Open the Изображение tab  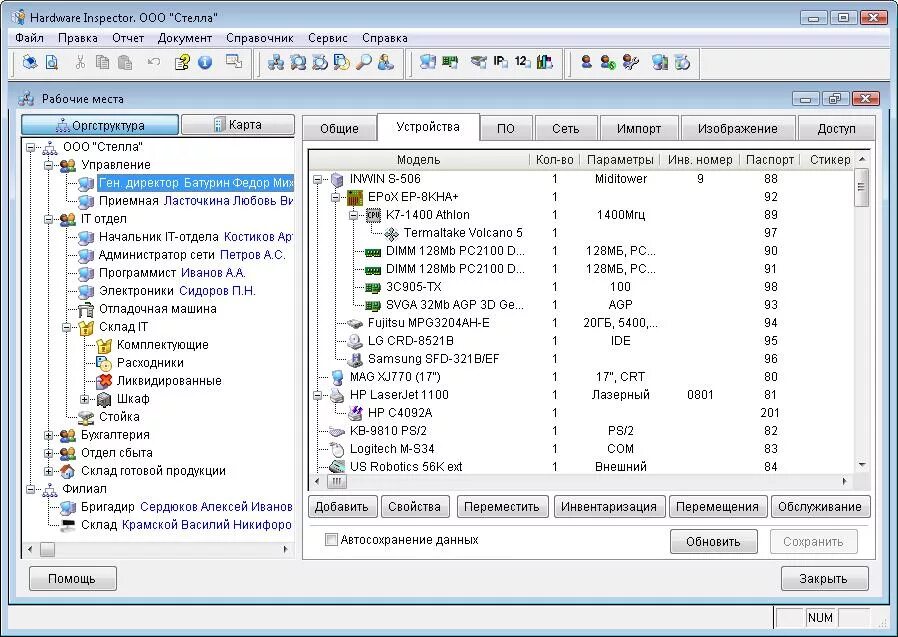[x=738, y=128]
